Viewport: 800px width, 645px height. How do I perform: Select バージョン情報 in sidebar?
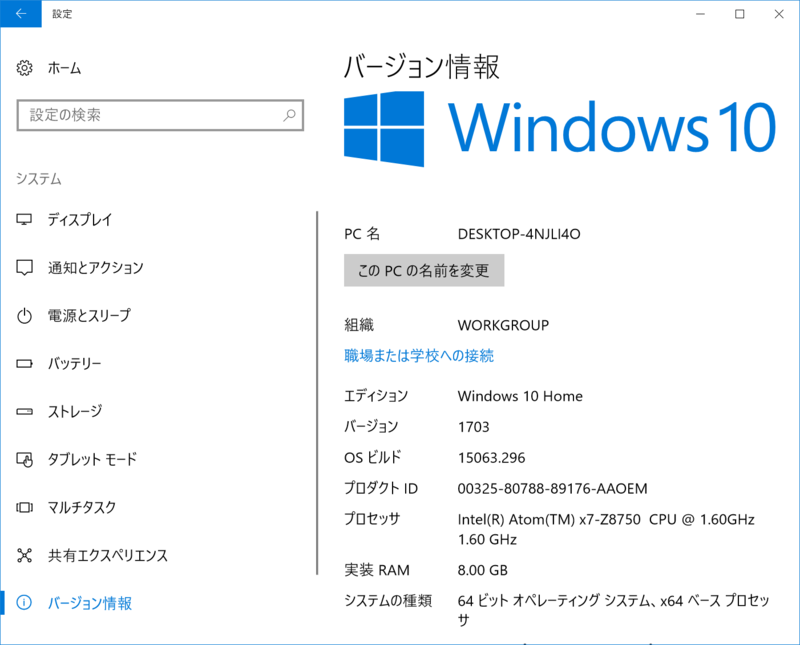coord(90,603)
